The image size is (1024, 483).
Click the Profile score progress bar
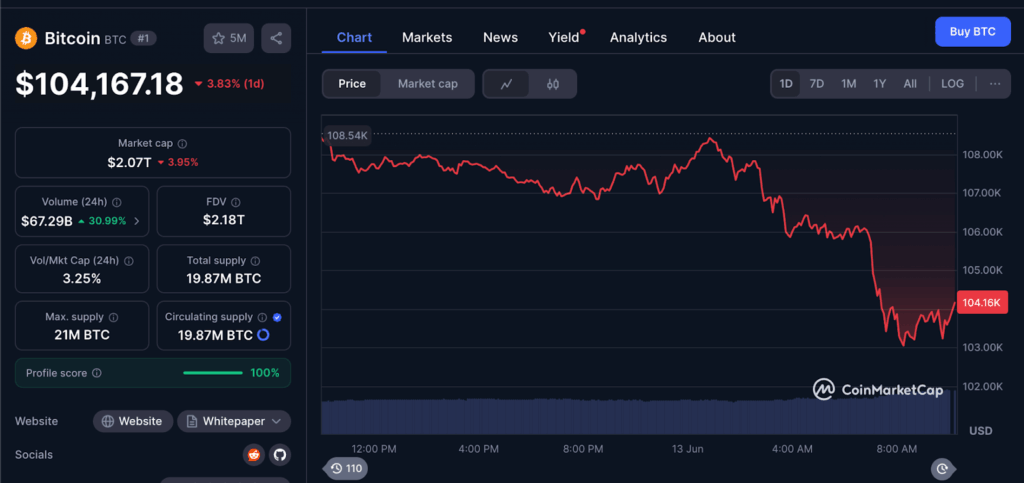[212, 373]
